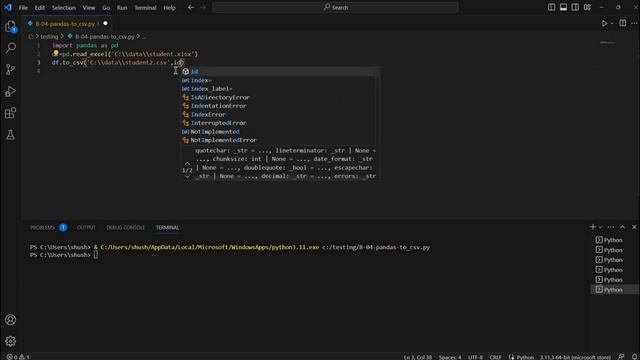640x360 pixels.
Task: Create a new terminal with plus icon
Action: (x=593, y=227)
